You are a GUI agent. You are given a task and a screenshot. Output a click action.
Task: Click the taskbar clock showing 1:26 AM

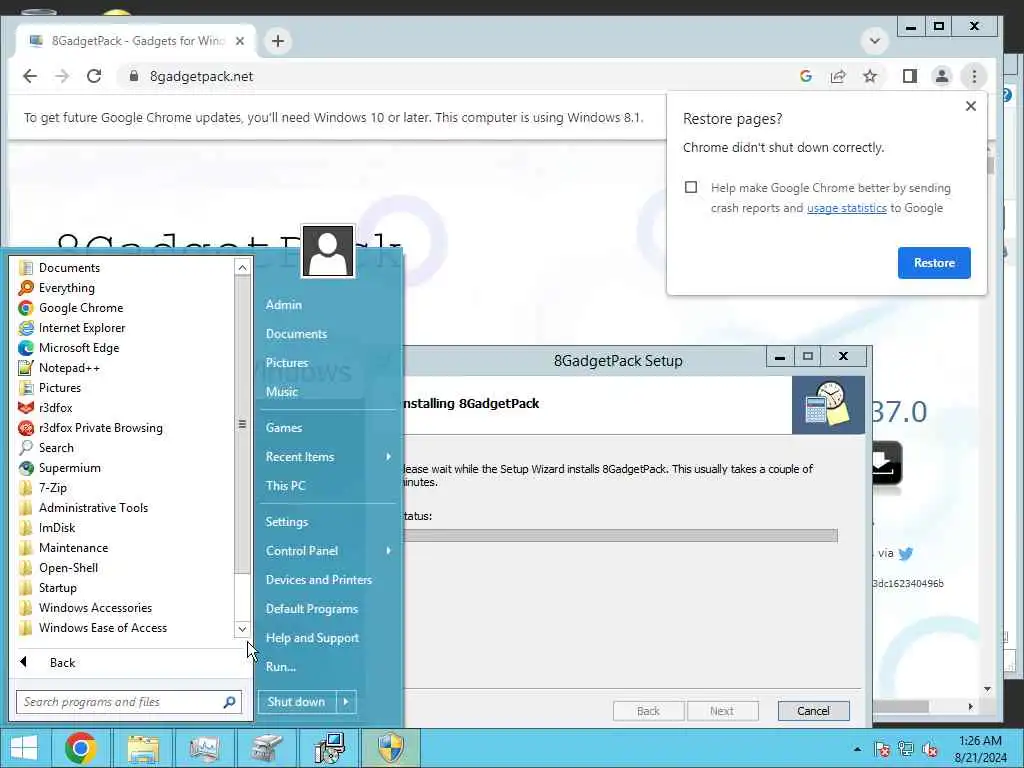coord(980,749)
